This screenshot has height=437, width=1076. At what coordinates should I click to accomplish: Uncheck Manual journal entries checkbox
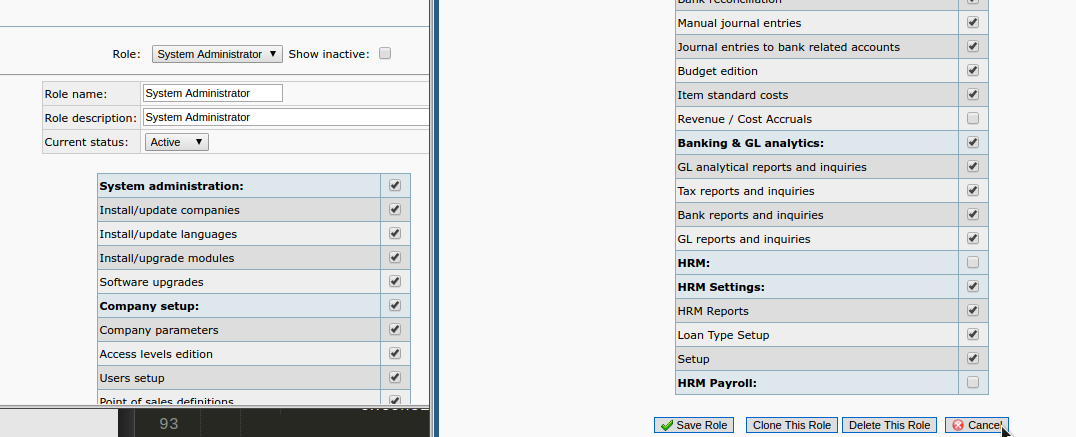(973, 23)
